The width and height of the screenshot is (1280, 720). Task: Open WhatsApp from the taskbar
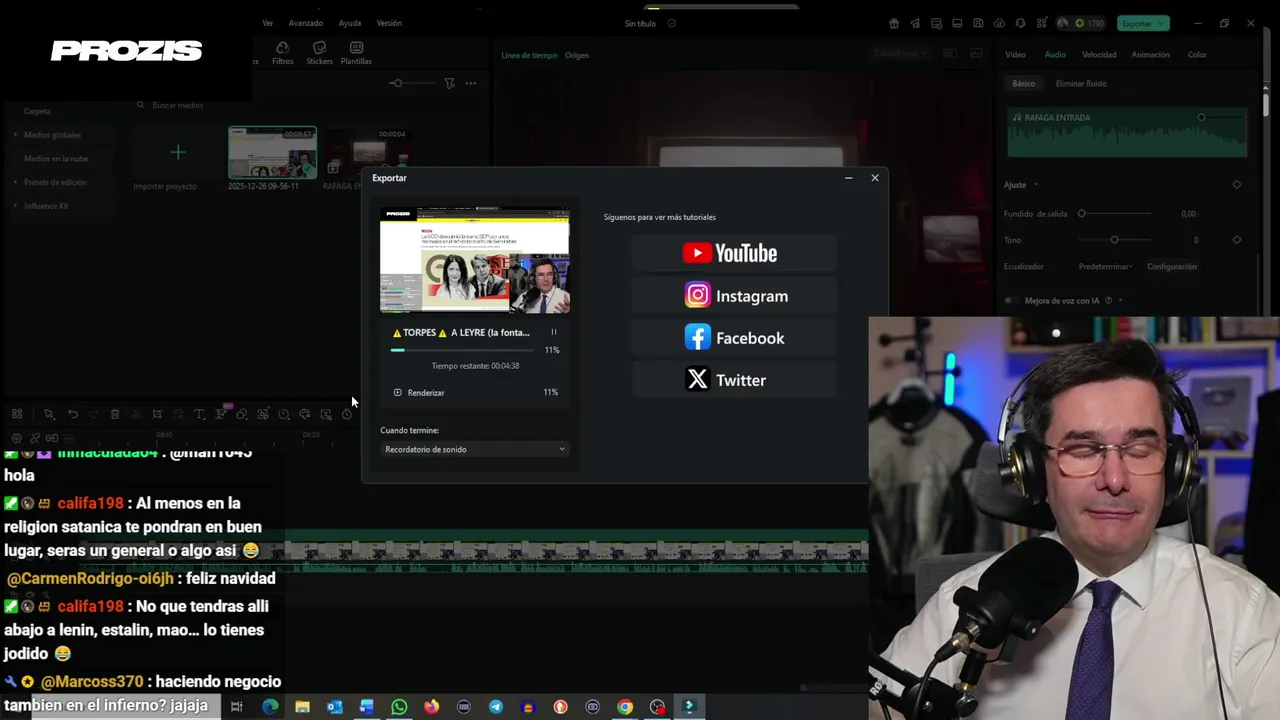399,707
